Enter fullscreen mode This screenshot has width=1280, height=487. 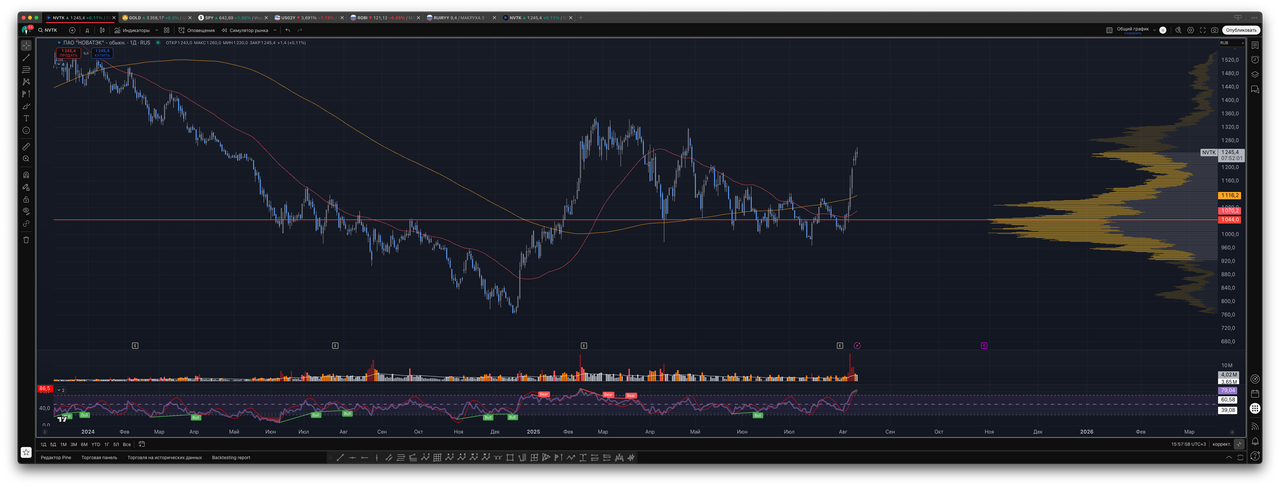tap(1201, 30)
